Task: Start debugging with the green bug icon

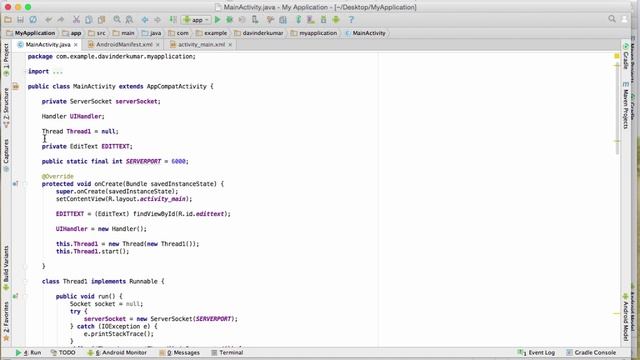Action: 230,20
